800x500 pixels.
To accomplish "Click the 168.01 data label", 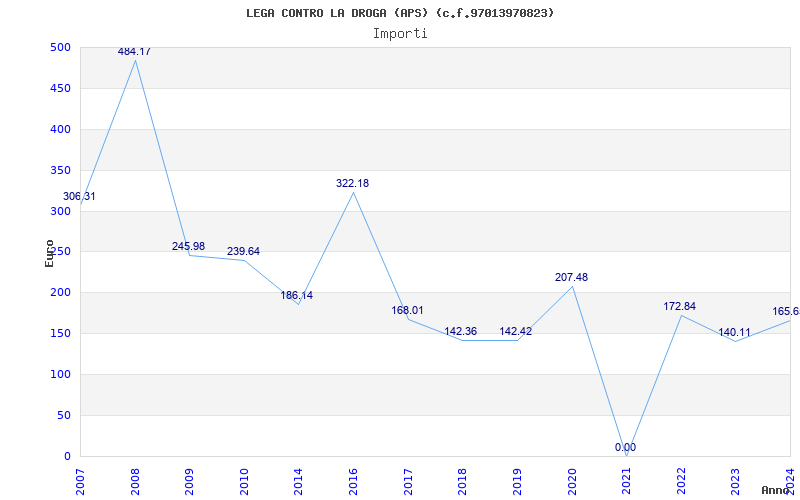I will (407, 310).
